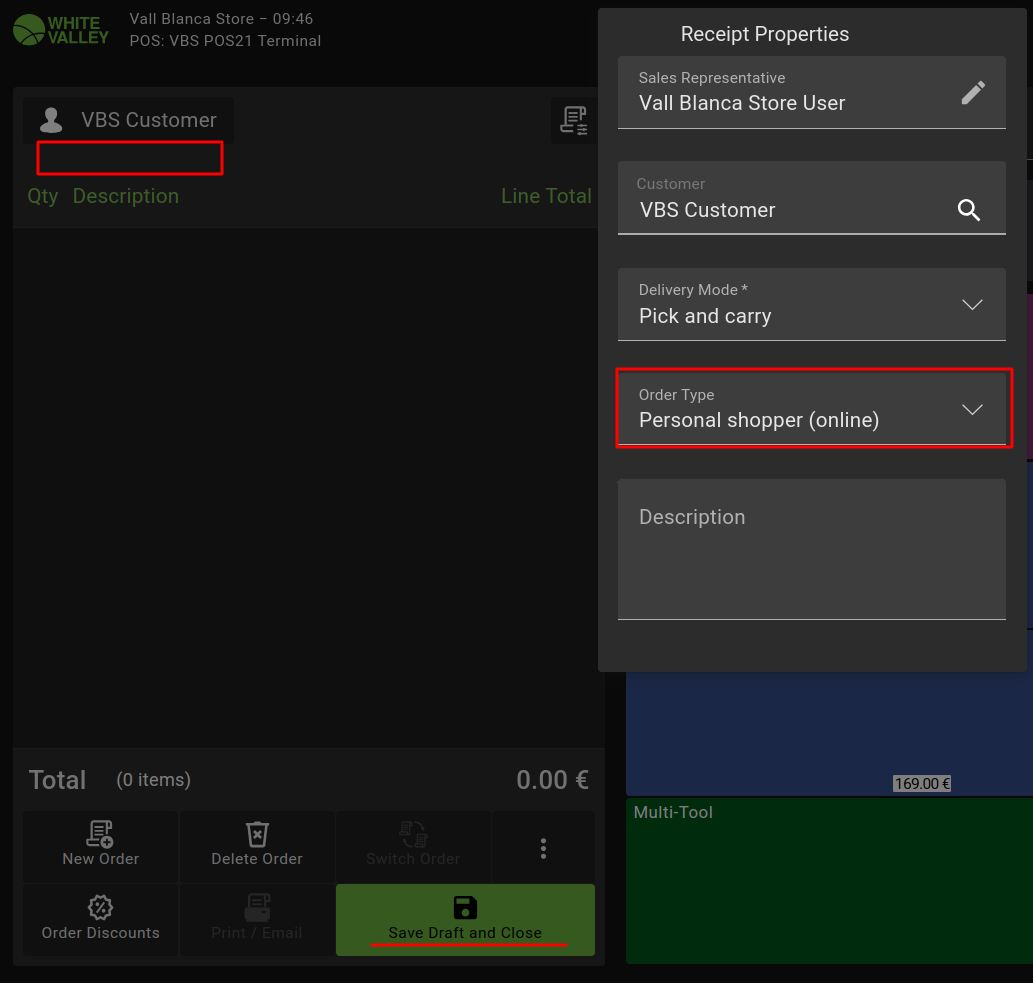Click Delete Order trash button
The height and width of the screenshot is (983, 1033).
pos(257,846)
